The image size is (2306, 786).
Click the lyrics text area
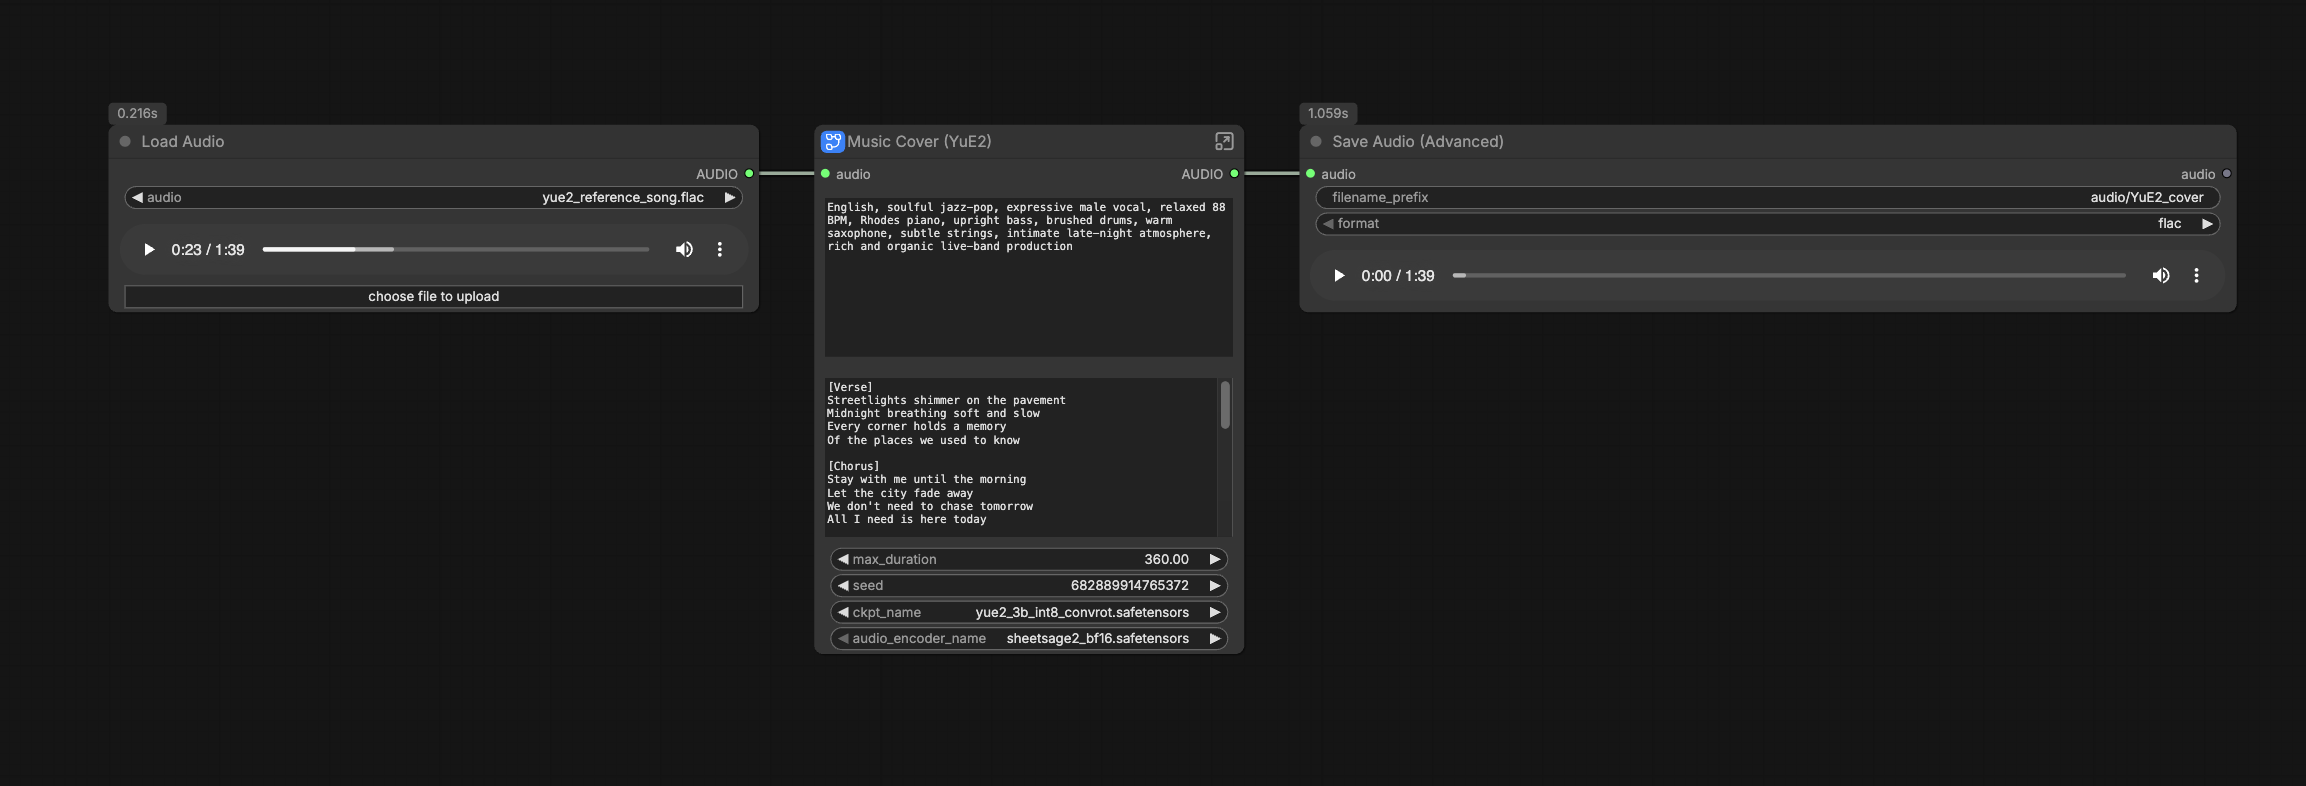point(1021,457)
